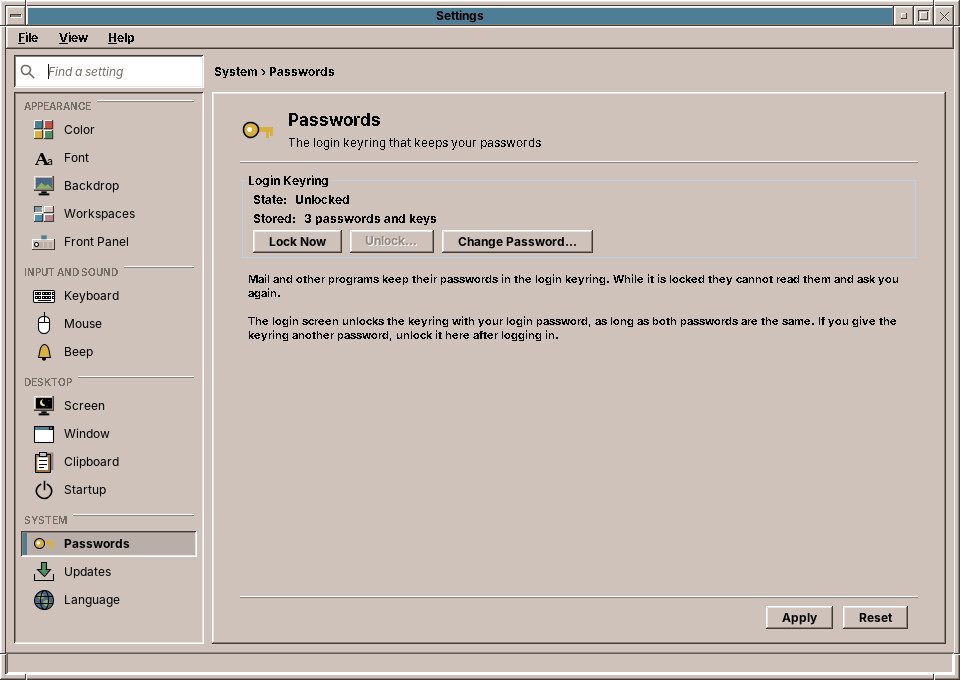Click the large key icon beside Passwords heading

click(x=258, y=130)
